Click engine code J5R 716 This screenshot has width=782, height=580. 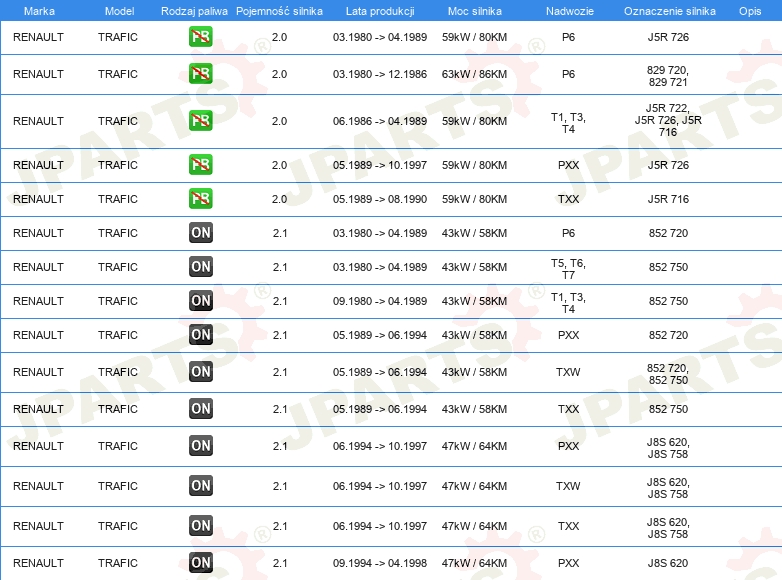click(668, 199)
